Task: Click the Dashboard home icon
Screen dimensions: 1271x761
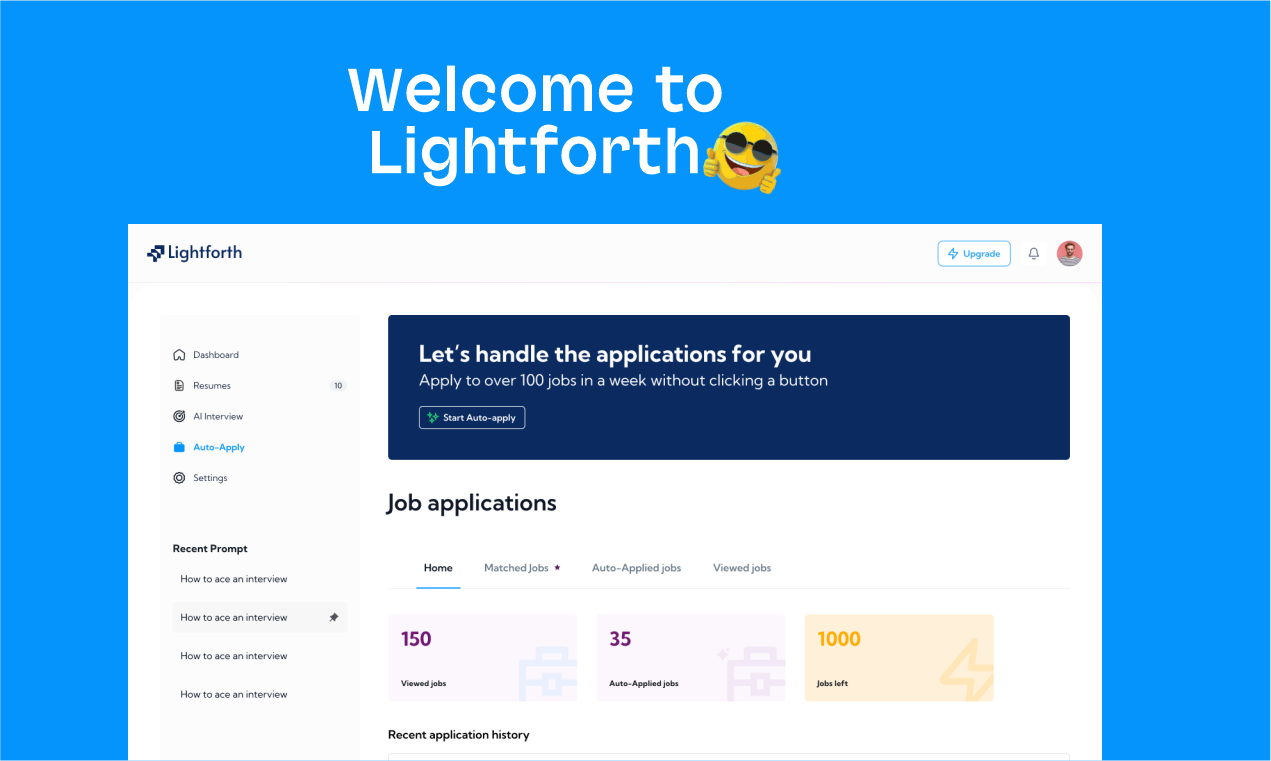Action: tap(179, 355)
